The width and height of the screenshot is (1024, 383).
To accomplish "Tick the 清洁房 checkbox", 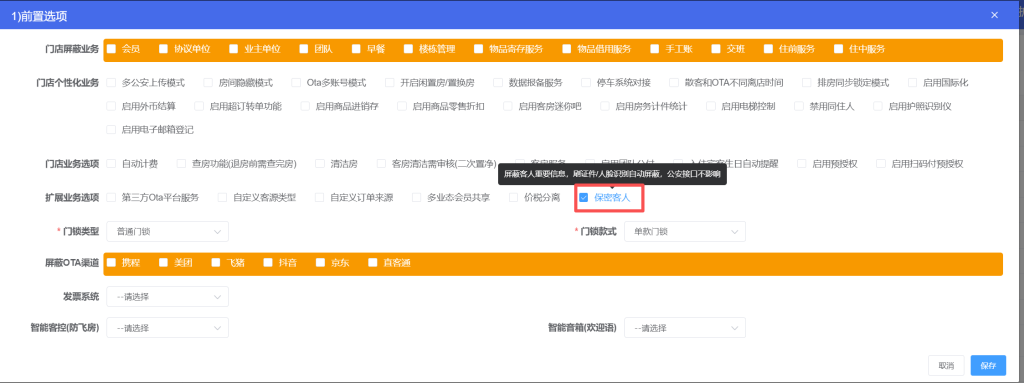I will (320, 163).
